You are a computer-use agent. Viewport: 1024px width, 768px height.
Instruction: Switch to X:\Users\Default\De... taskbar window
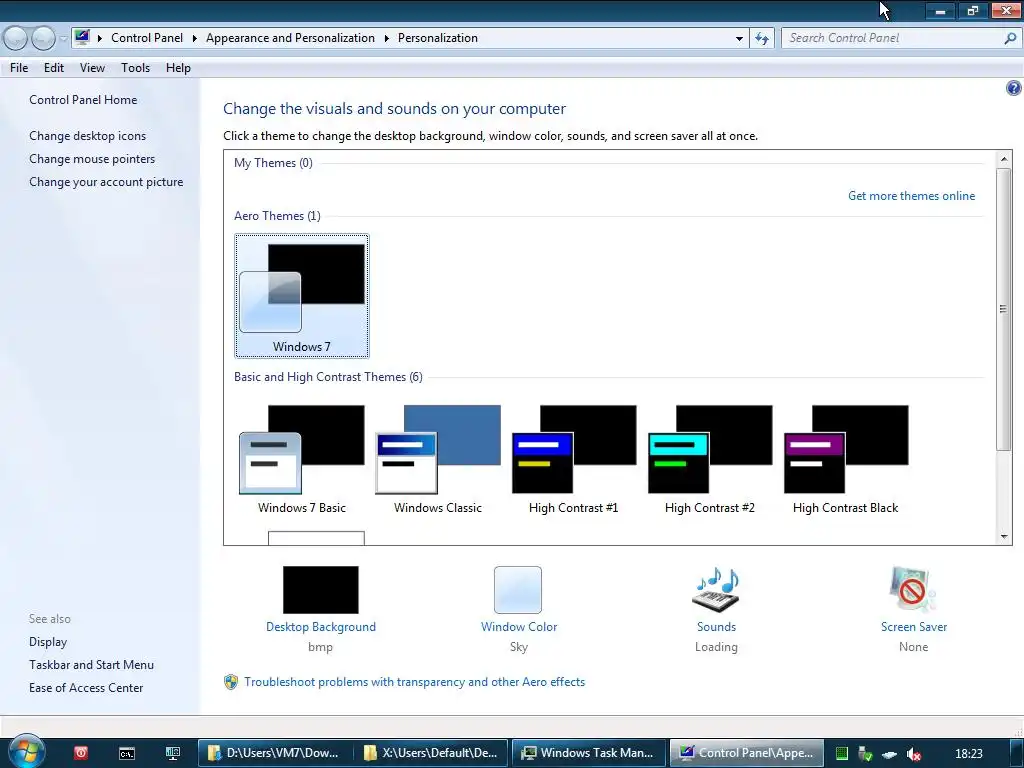click(432, 753)
